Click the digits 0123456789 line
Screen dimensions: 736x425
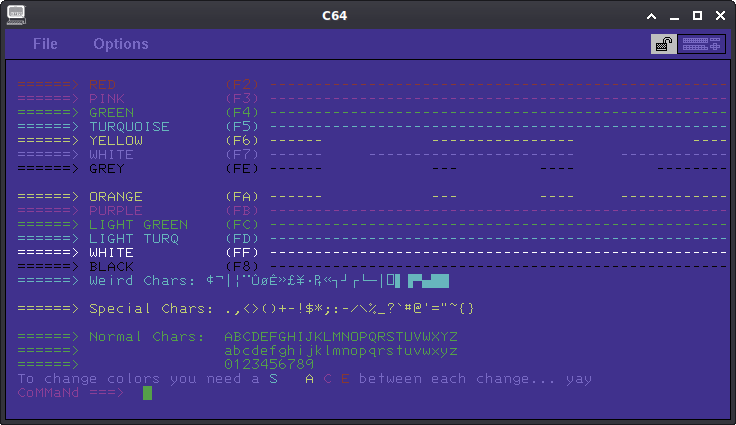point(269,364)
